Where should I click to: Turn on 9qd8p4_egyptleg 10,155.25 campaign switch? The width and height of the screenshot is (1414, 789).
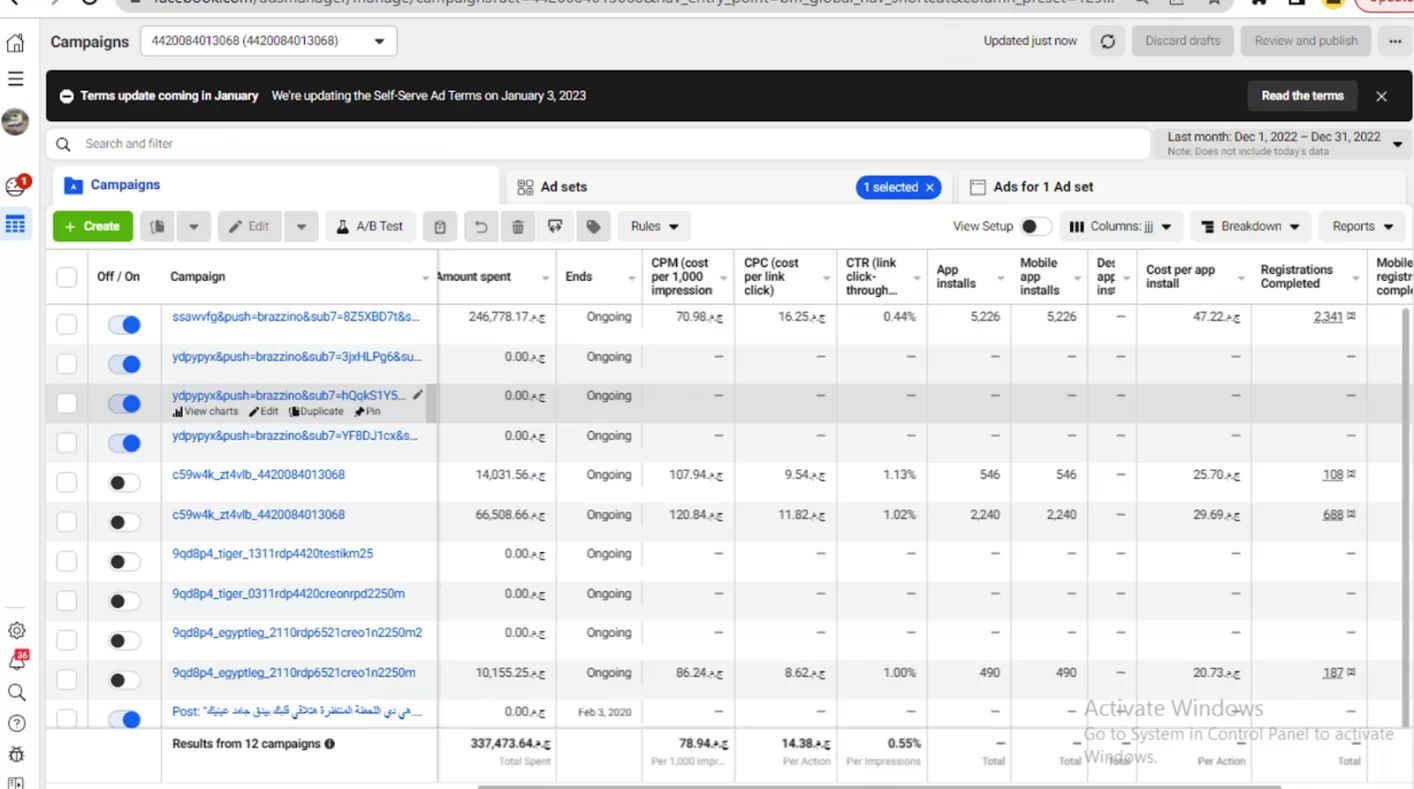coord(124,680)
